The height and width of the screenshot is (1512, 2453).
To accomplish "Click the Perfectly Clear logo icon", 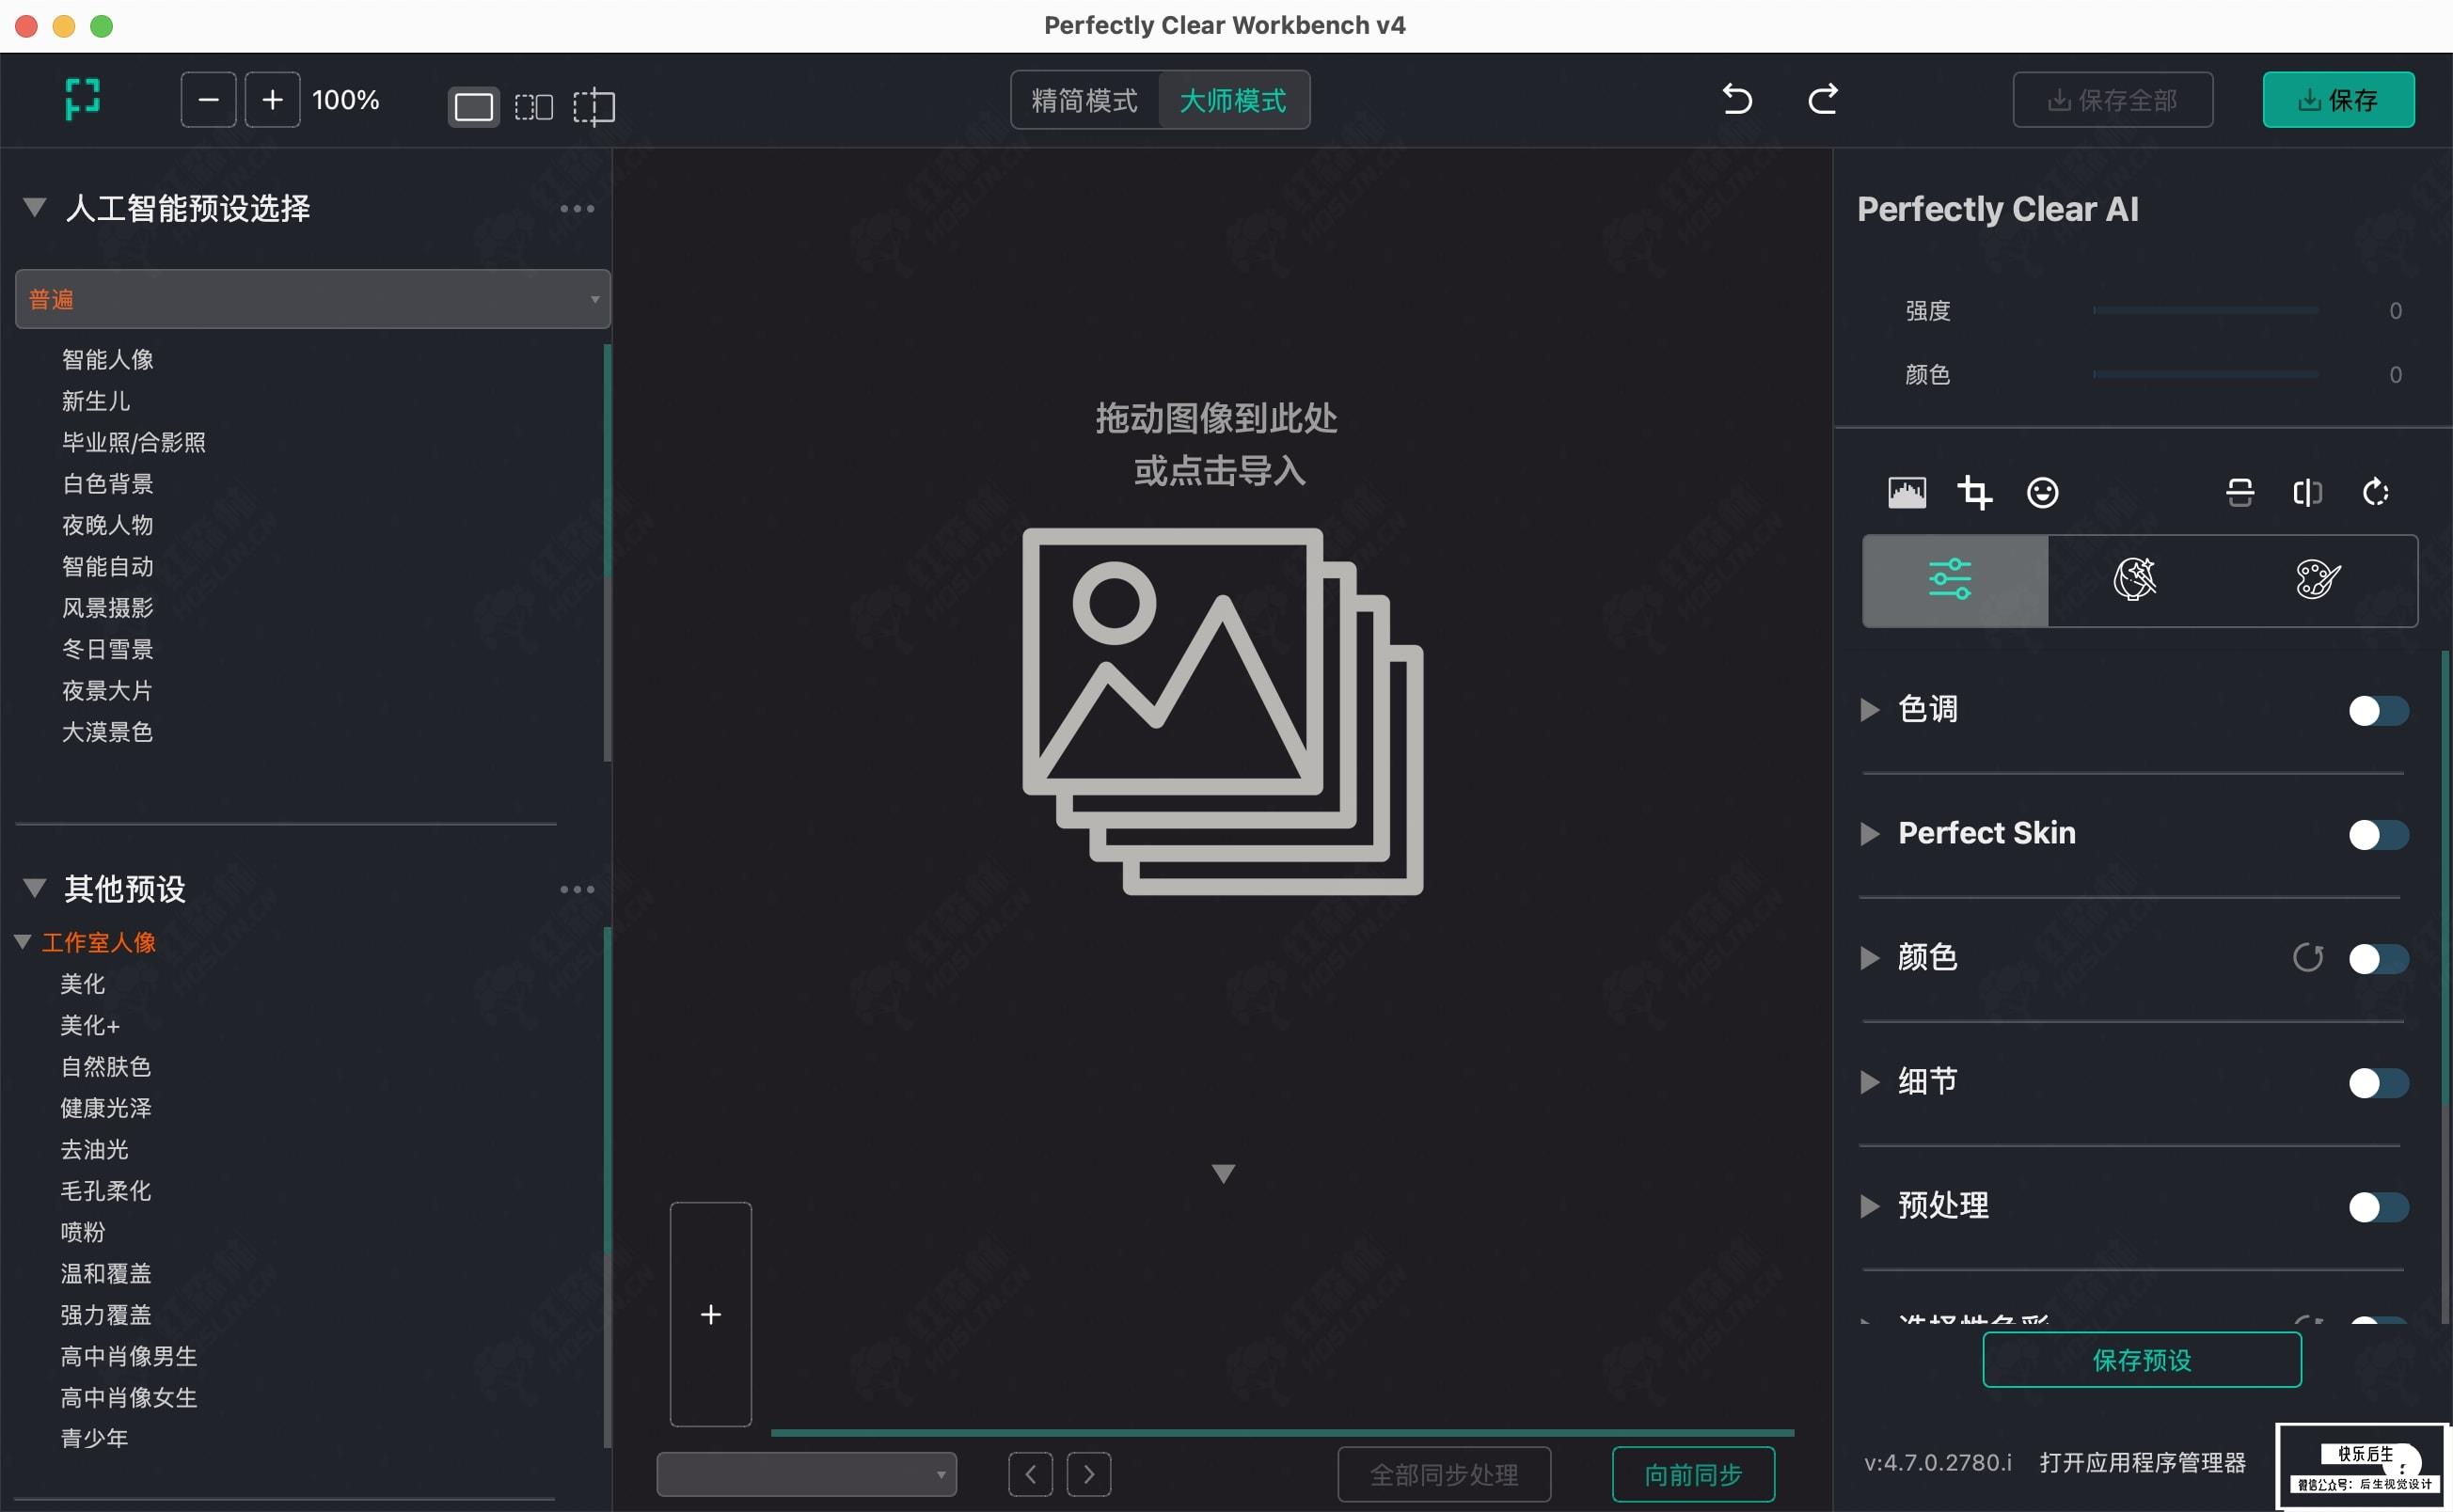I will point(83,99).
